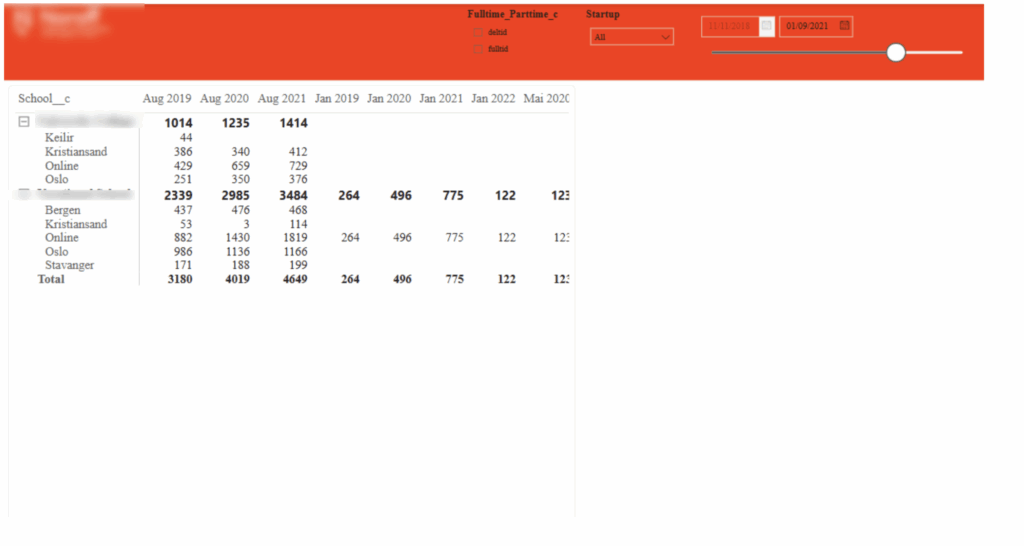Screen dimensions: 1024x546
Task: Select the Stavanger row label
Action: 69,265
